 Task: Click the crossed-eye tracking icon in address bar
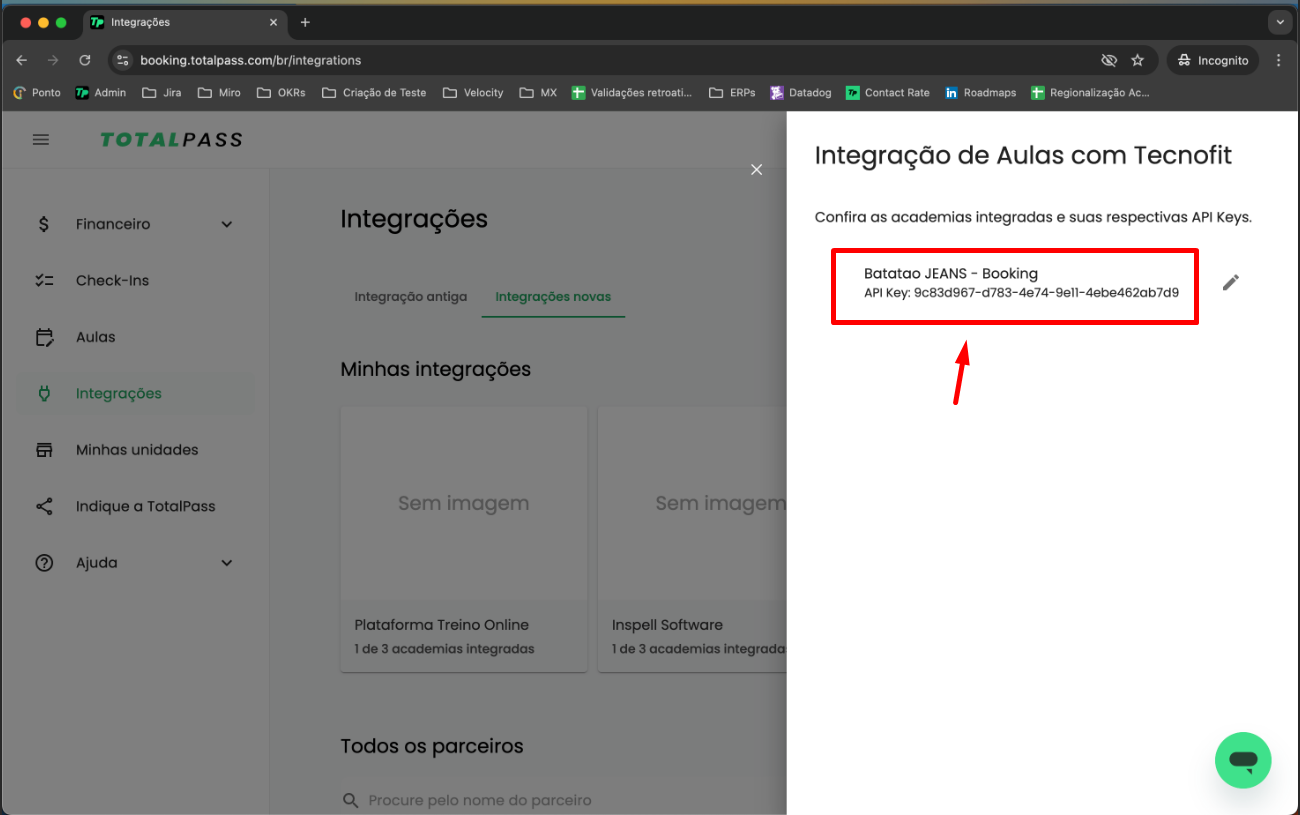tap(1108, 60)
